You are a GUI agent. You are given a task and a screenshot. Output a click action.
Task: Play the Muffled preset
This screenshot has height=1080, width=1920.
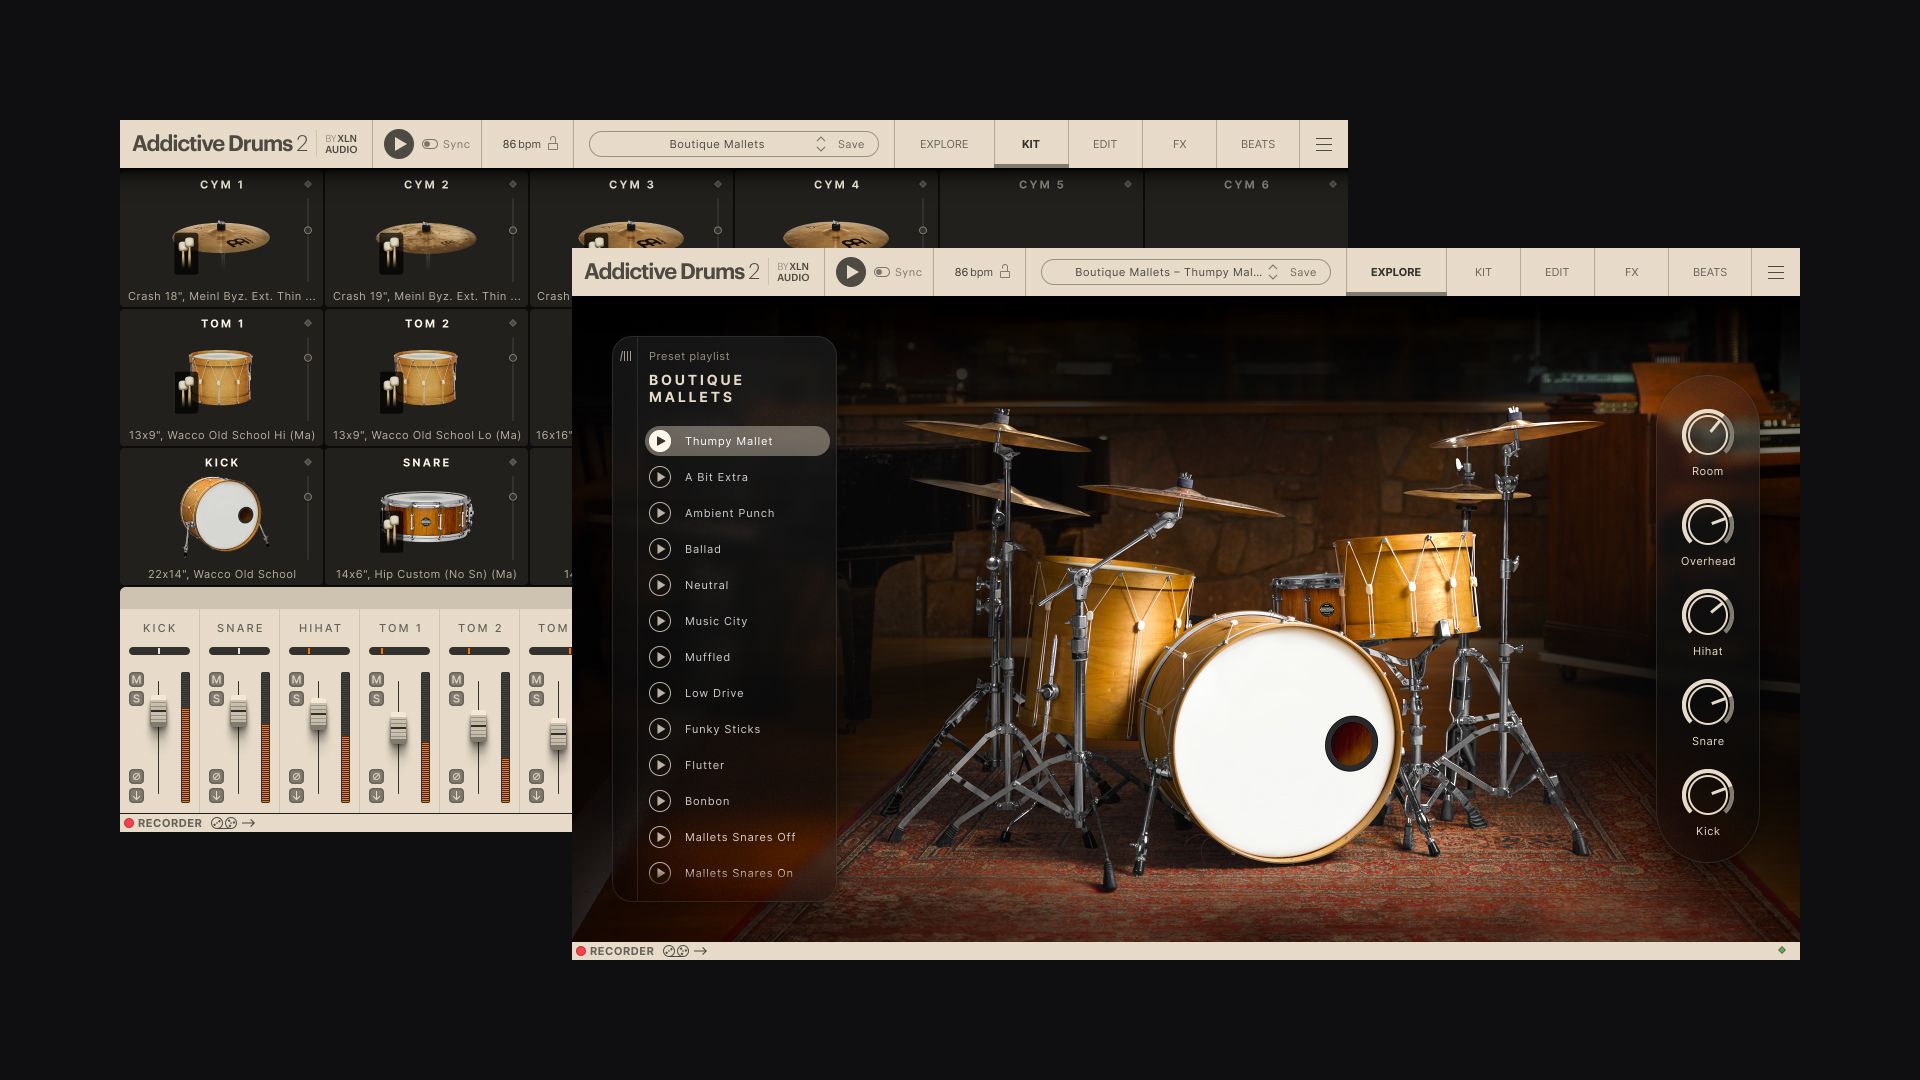(x=660, y=657)
